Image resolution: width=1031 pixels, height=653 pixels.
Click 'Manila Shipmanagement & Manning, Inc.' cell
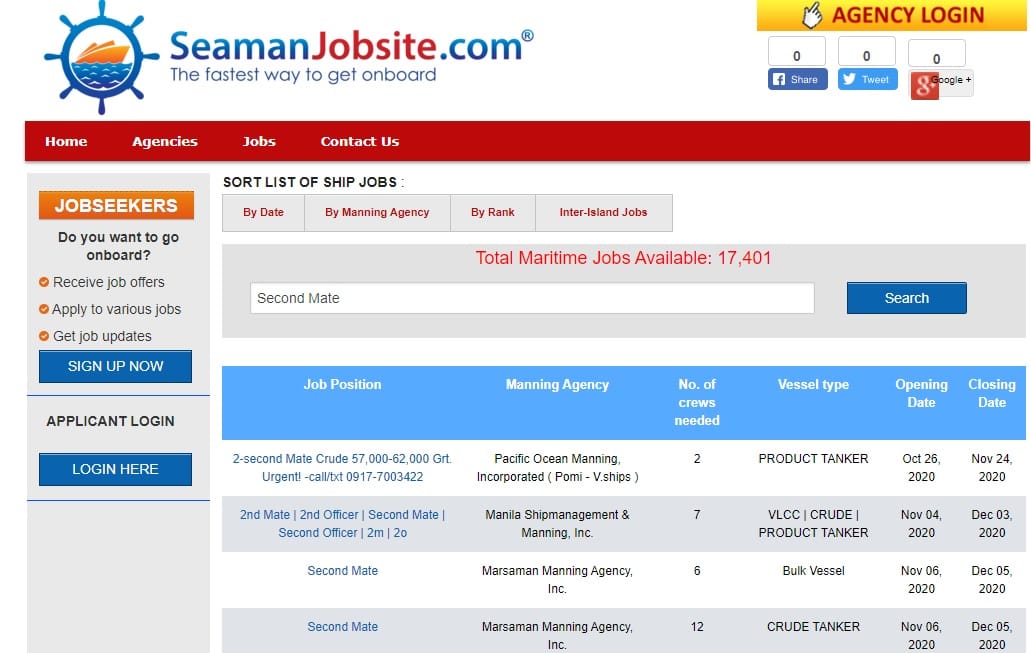(558, 523)
